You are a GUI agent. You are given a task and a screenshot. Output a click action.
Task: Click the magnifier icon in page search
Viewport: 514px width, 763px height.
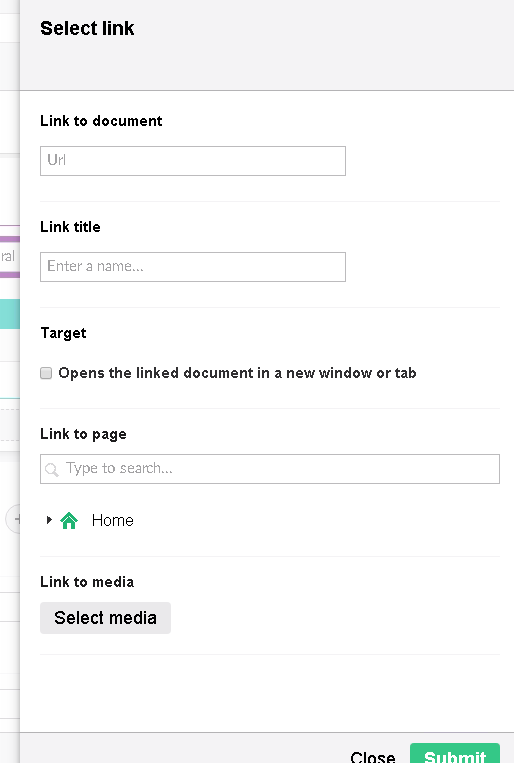(52, 470)
